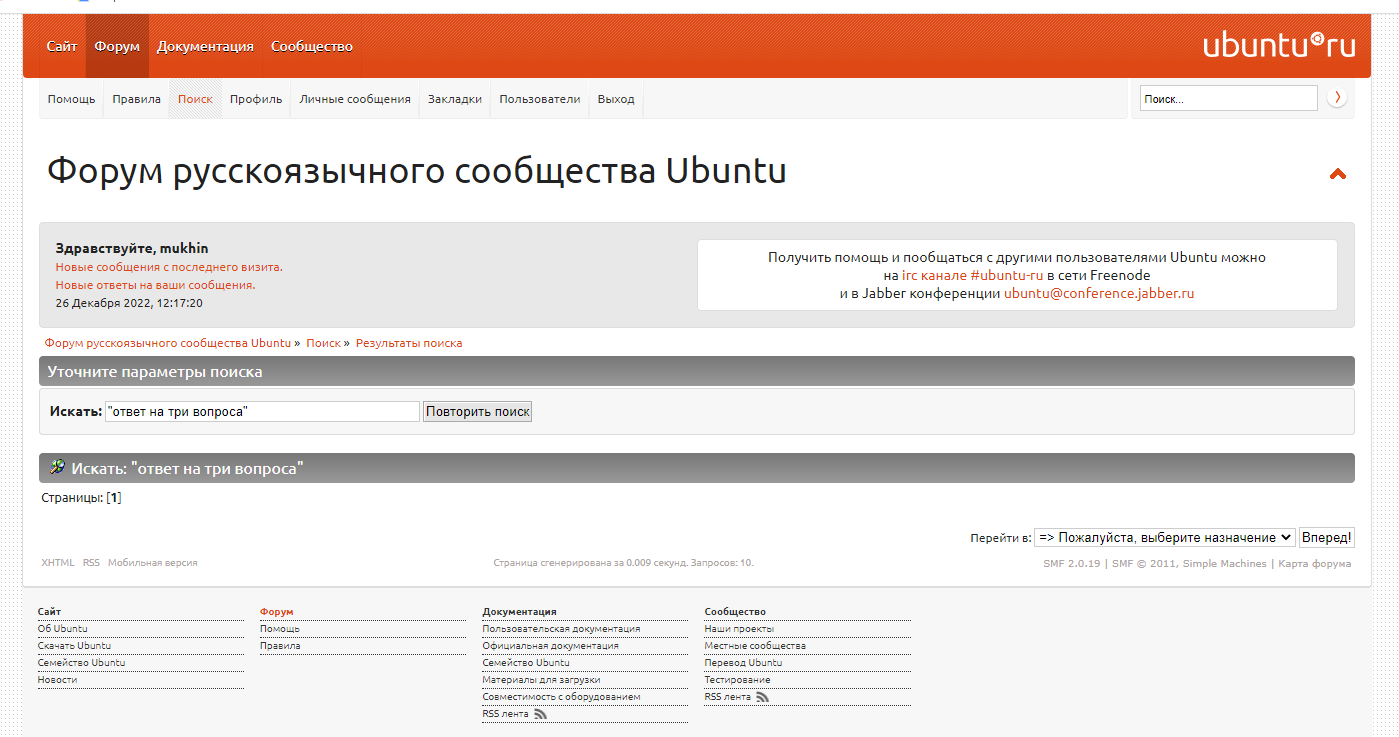Screen dimensions: 1399x737
Task: Open Правила in the forum submenu
Action: (137, 99)
